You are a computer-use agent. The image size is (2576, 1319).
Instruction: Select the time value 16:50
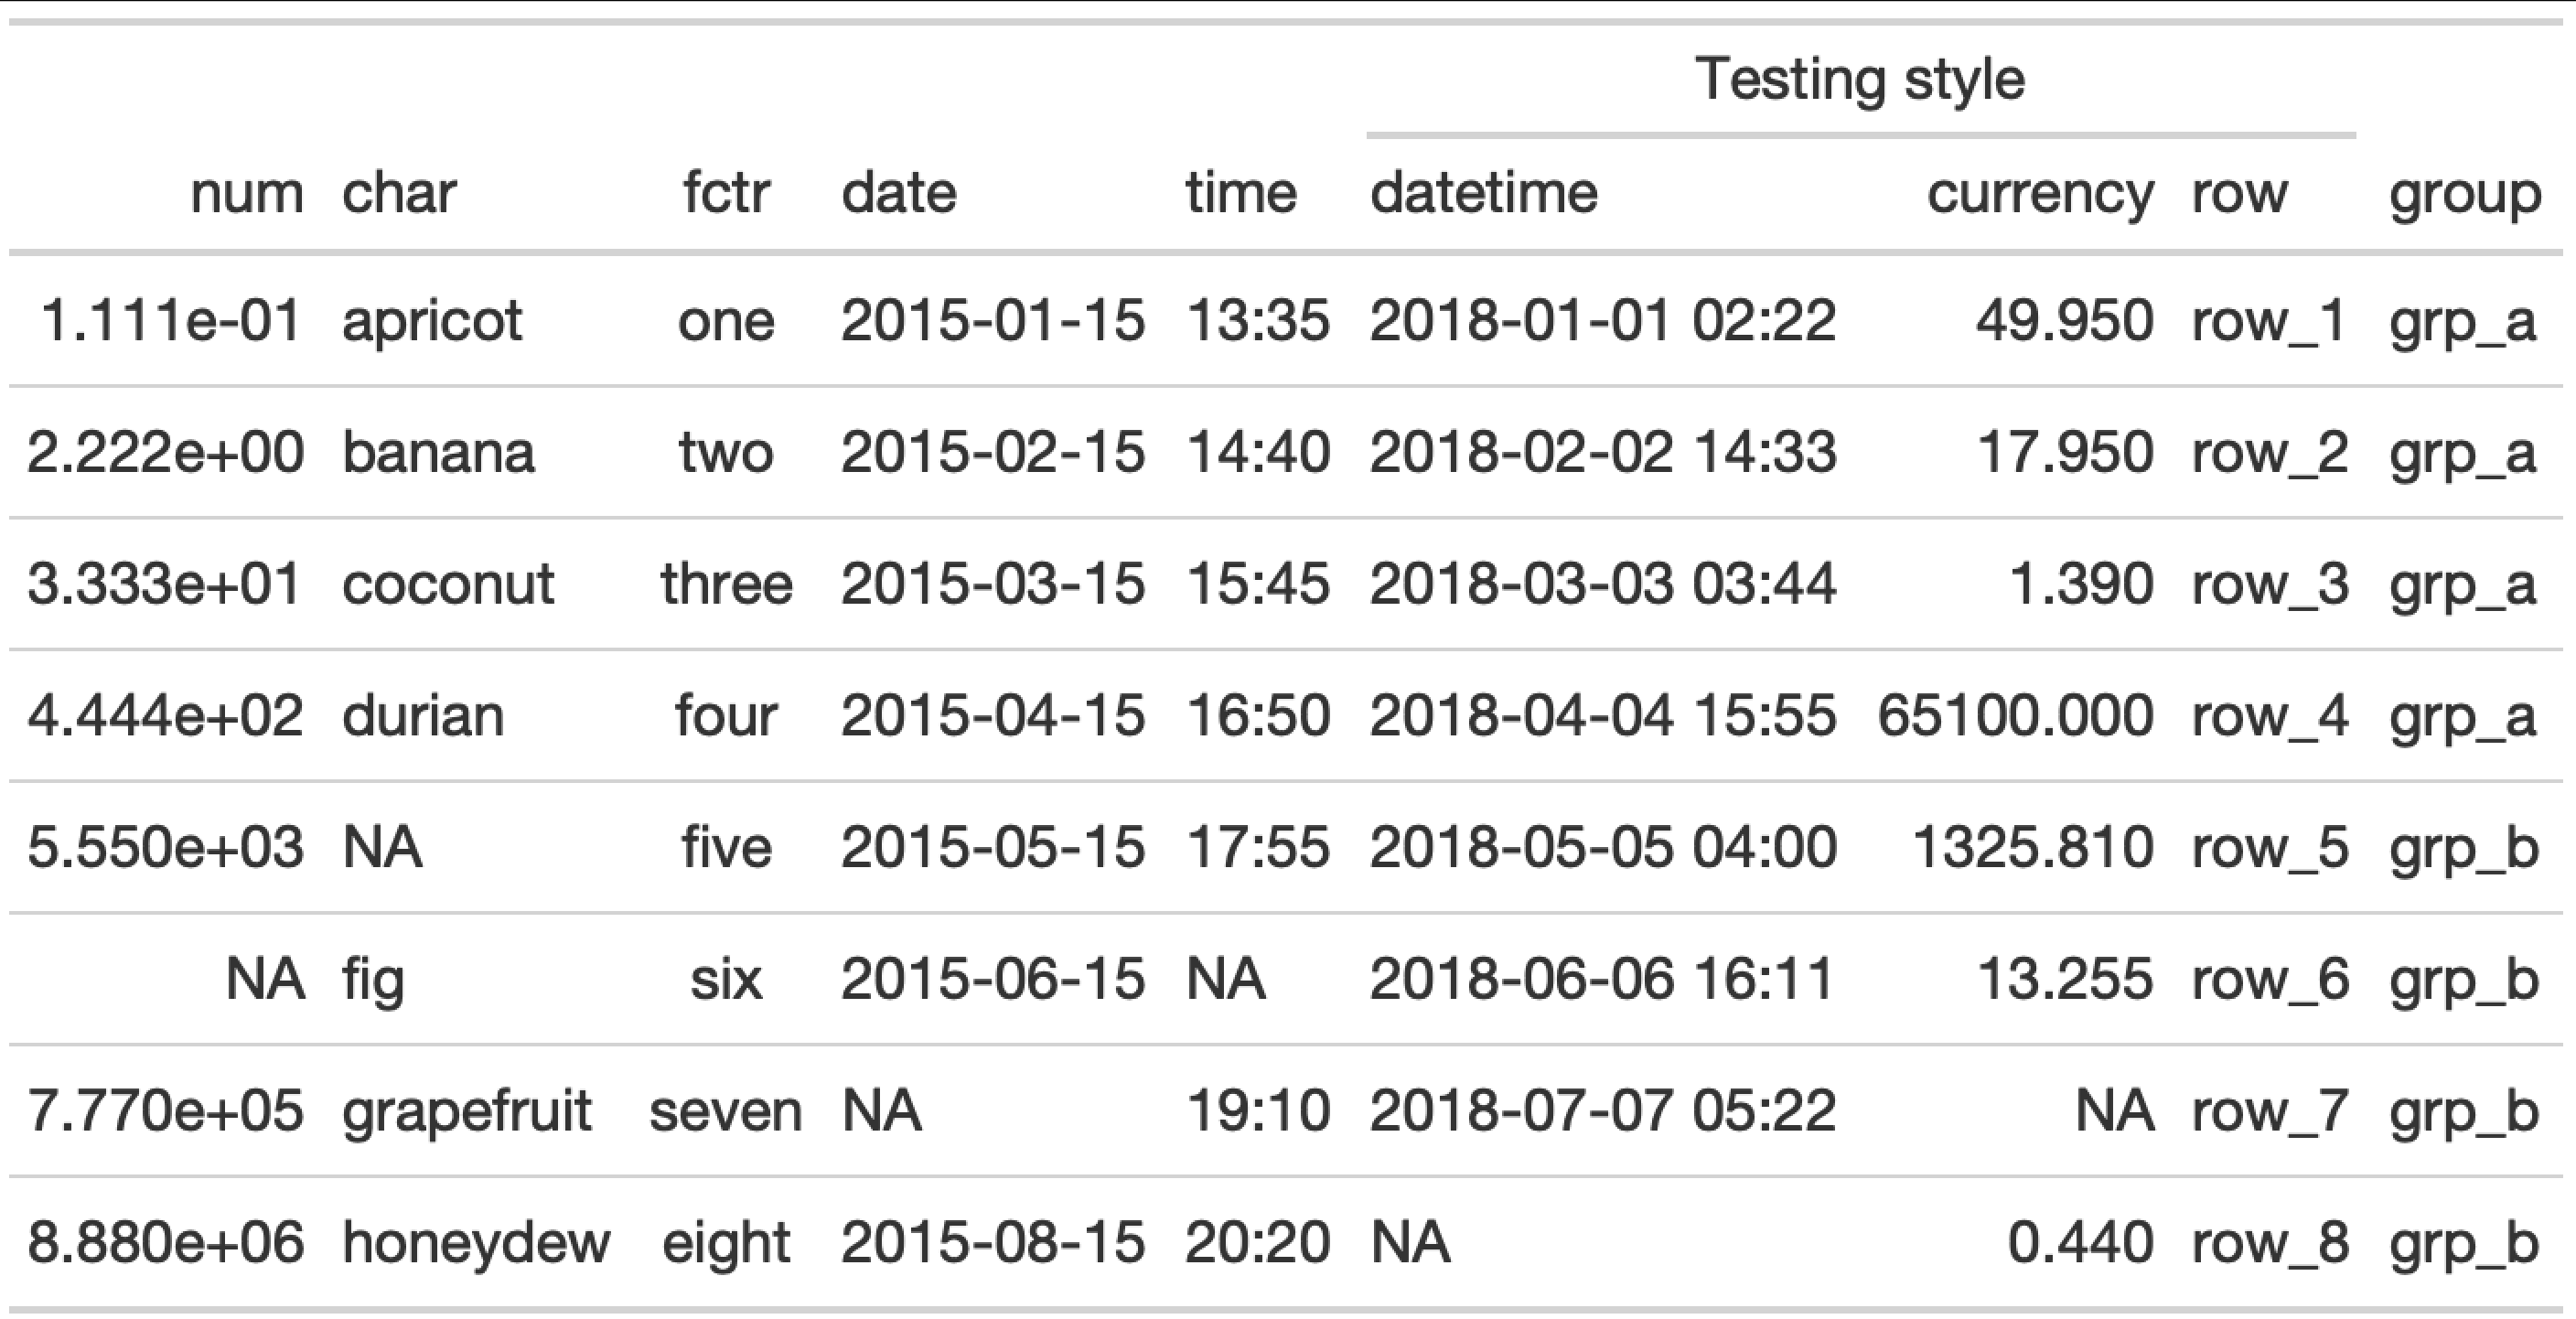click(x=1258, y=716)
